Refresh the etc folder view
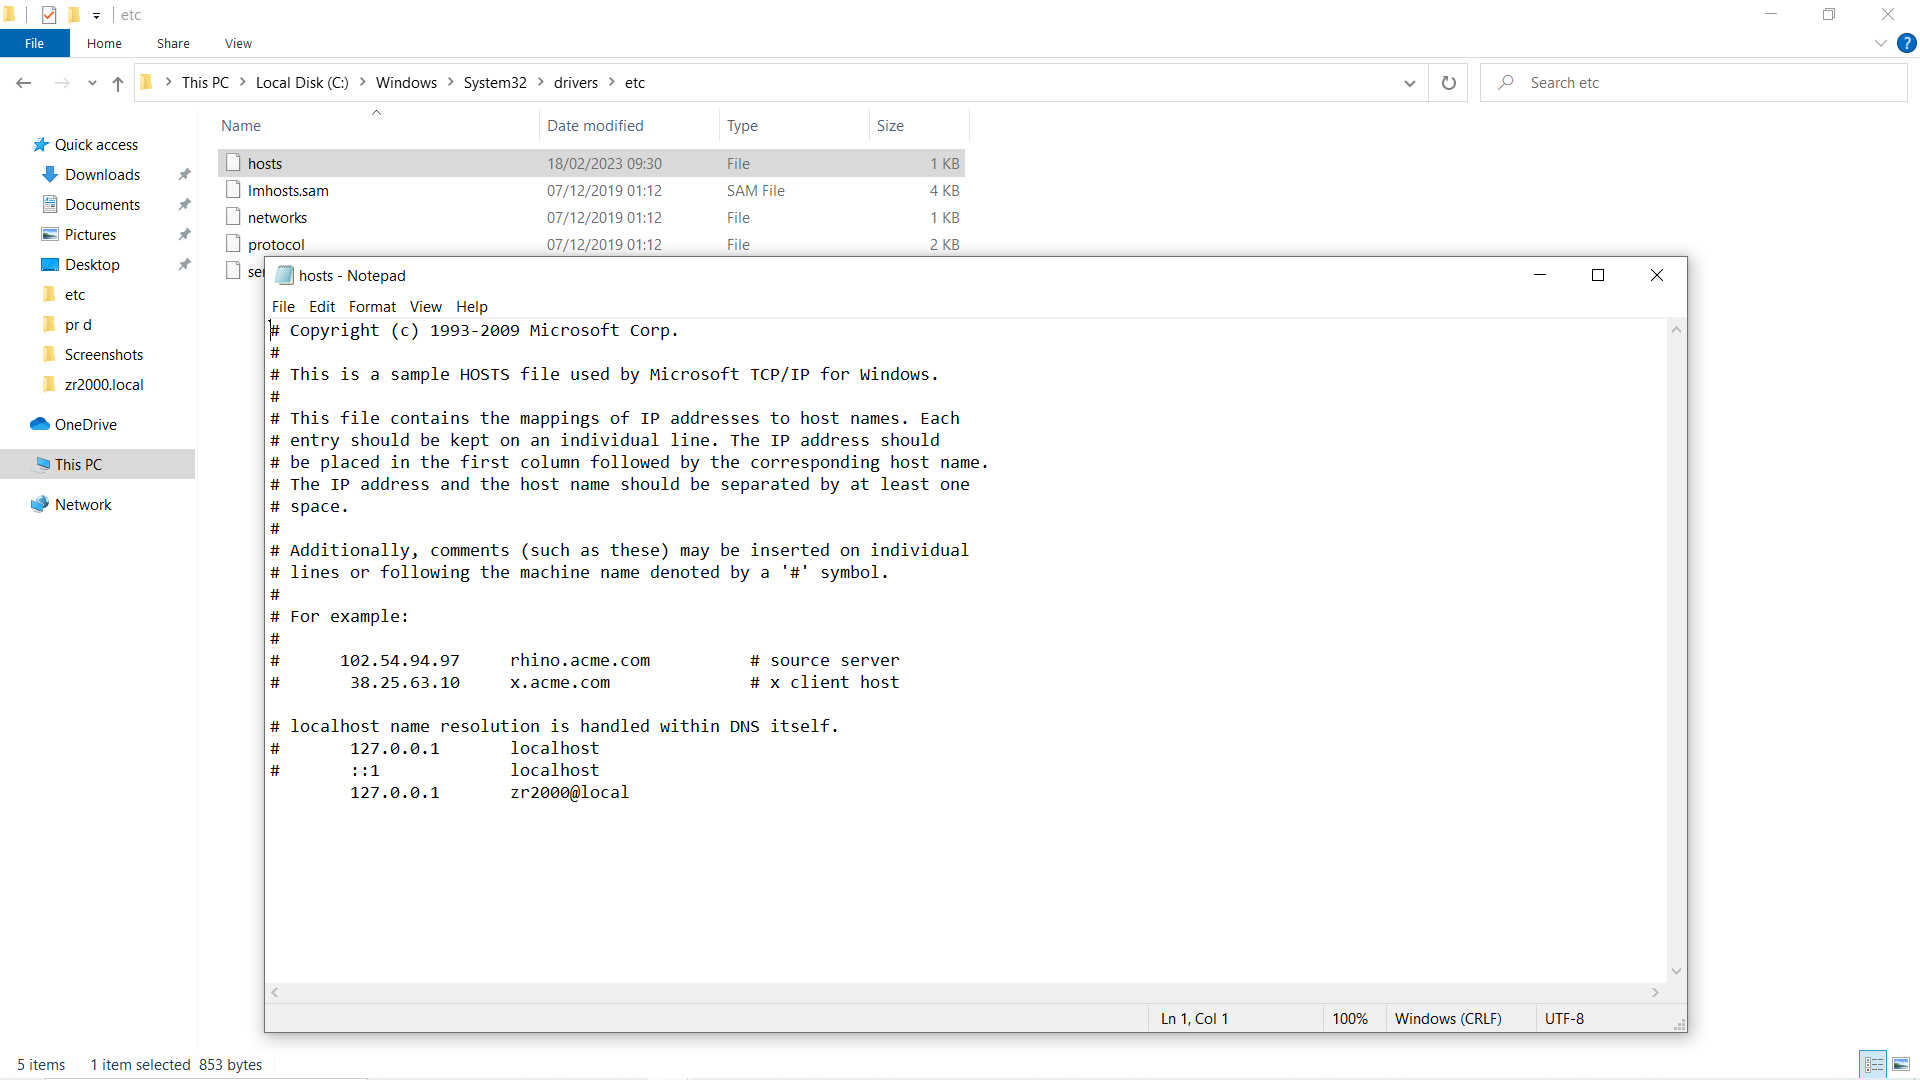Viewport: 1920px width, 1080px height. 1448,83
